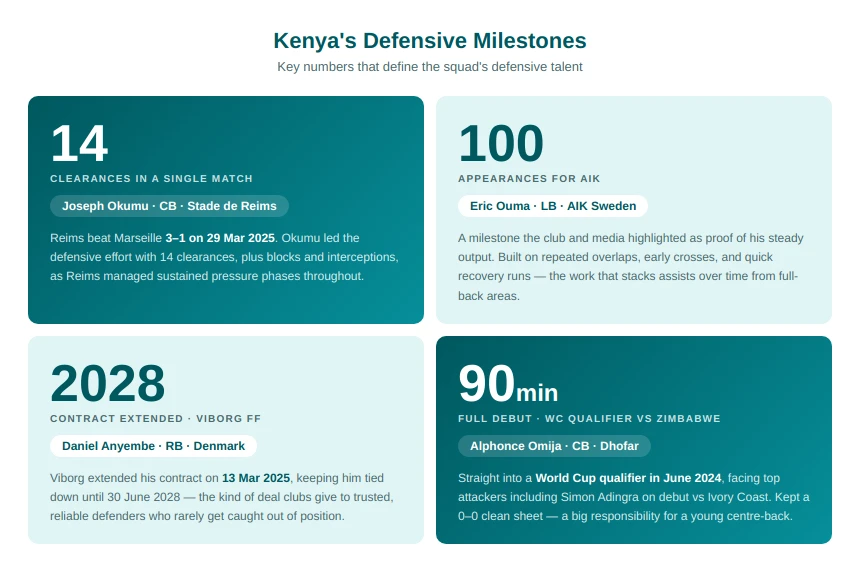Click the subtitle "Key numbers that define the squad's defensive talent"

(x=429, y=67)
